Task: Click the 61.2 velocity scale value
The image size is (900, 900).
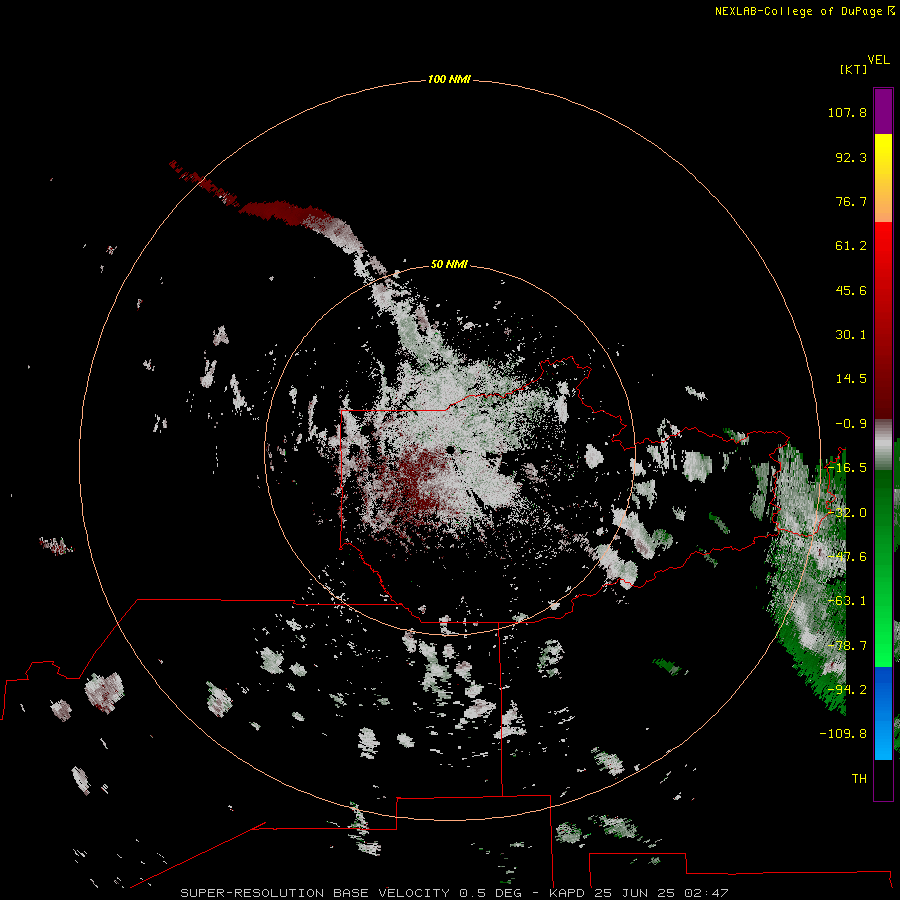Action: click(x=851, y=246)
